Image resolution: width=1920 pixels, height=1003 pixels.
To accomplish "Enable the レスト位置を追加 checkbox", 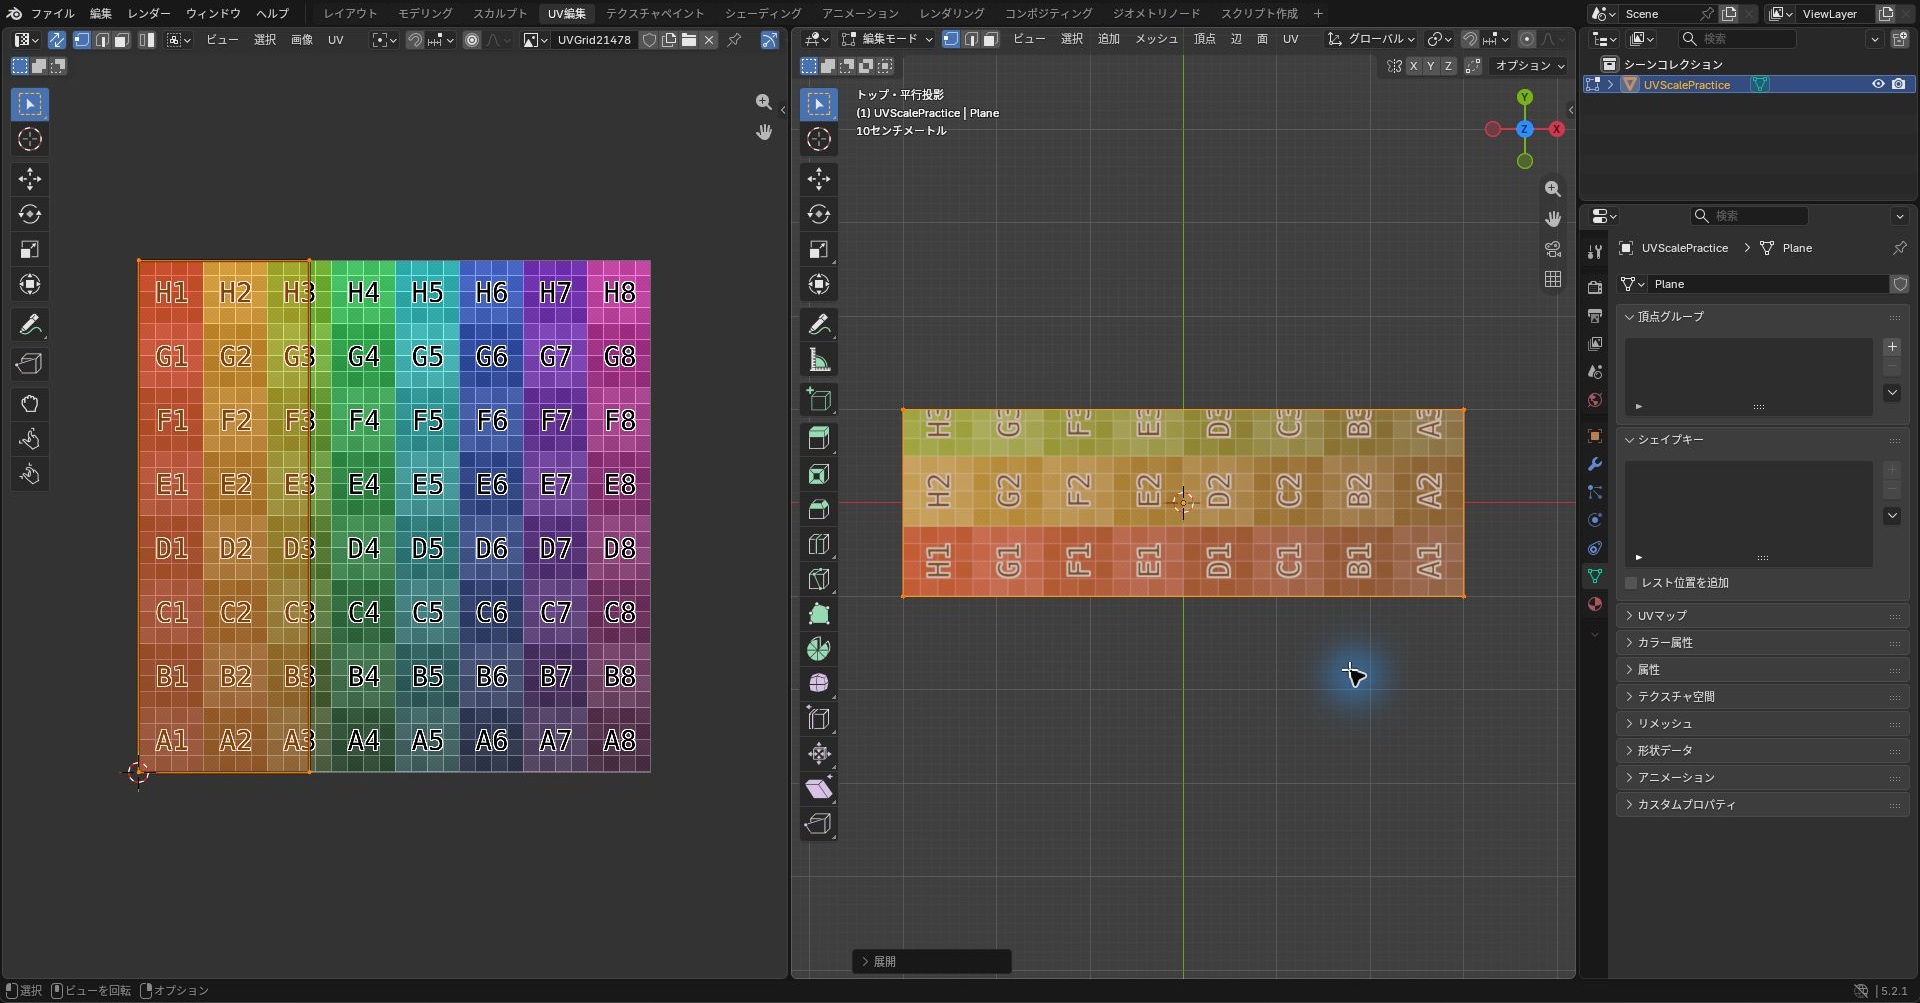I will click(x=1631, y=583).
